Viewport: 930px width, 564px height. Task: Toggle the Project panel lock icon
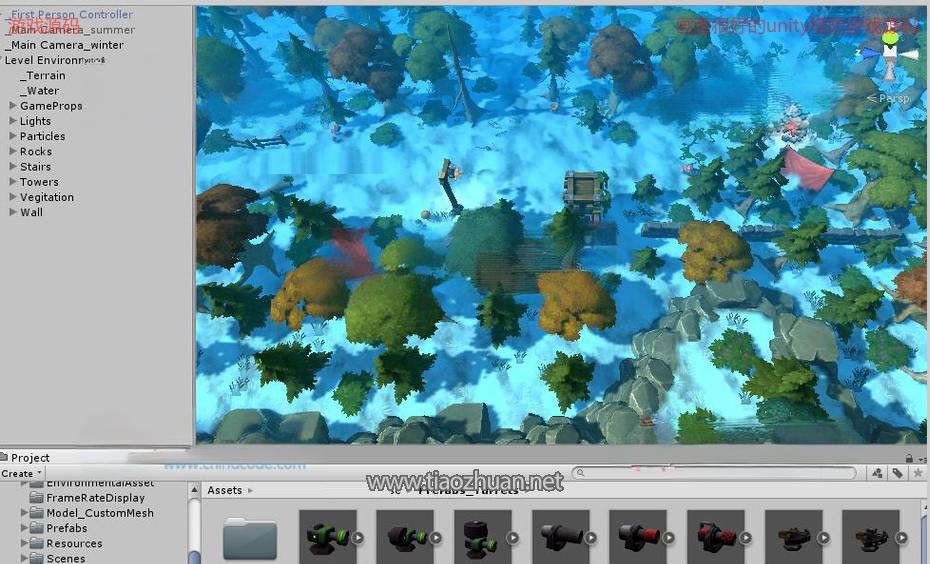(x=909, y=458)
